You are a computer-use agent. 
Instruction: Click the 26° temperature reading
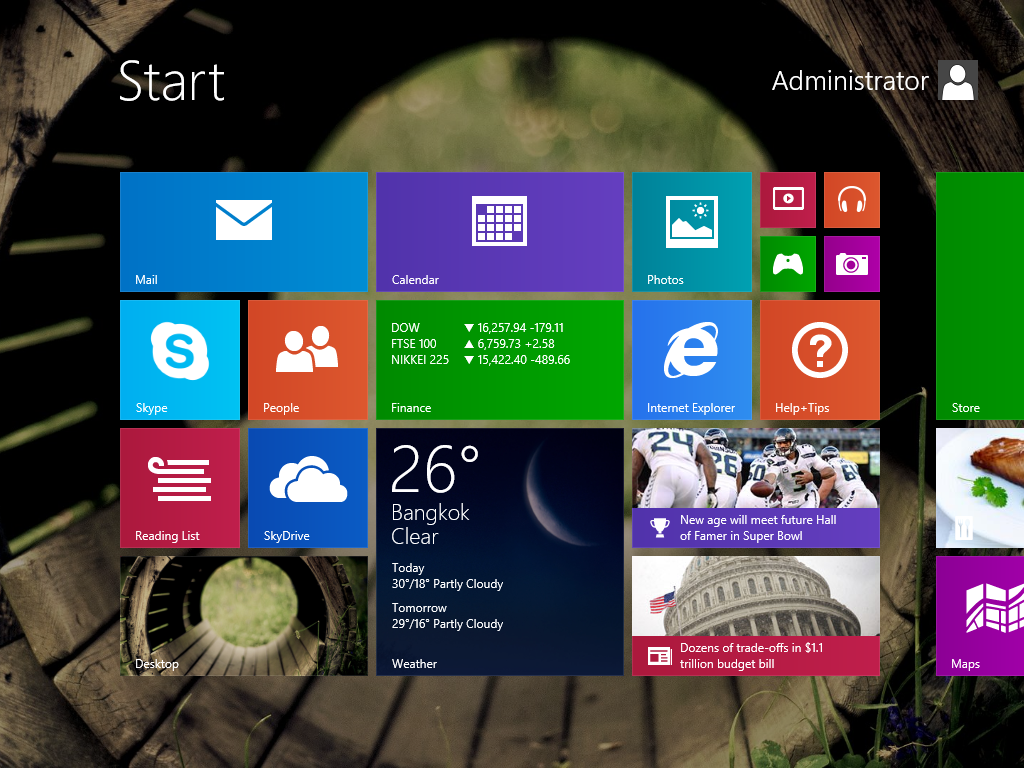coord(435,468)
